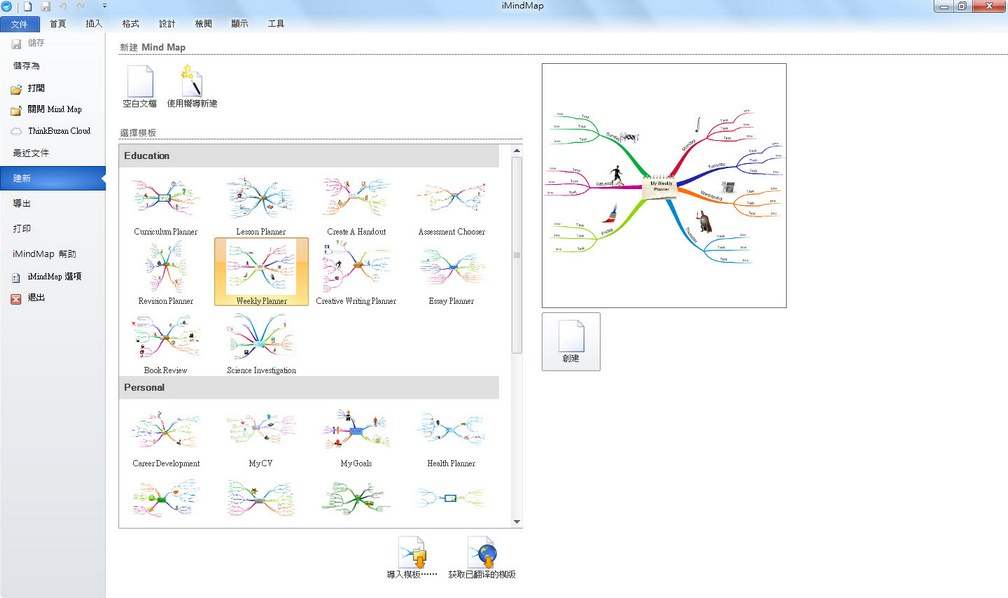This screenshot has height=598, width=1008.
Task: Open the 工具 ribbon tab
Action: click(276, 24)
